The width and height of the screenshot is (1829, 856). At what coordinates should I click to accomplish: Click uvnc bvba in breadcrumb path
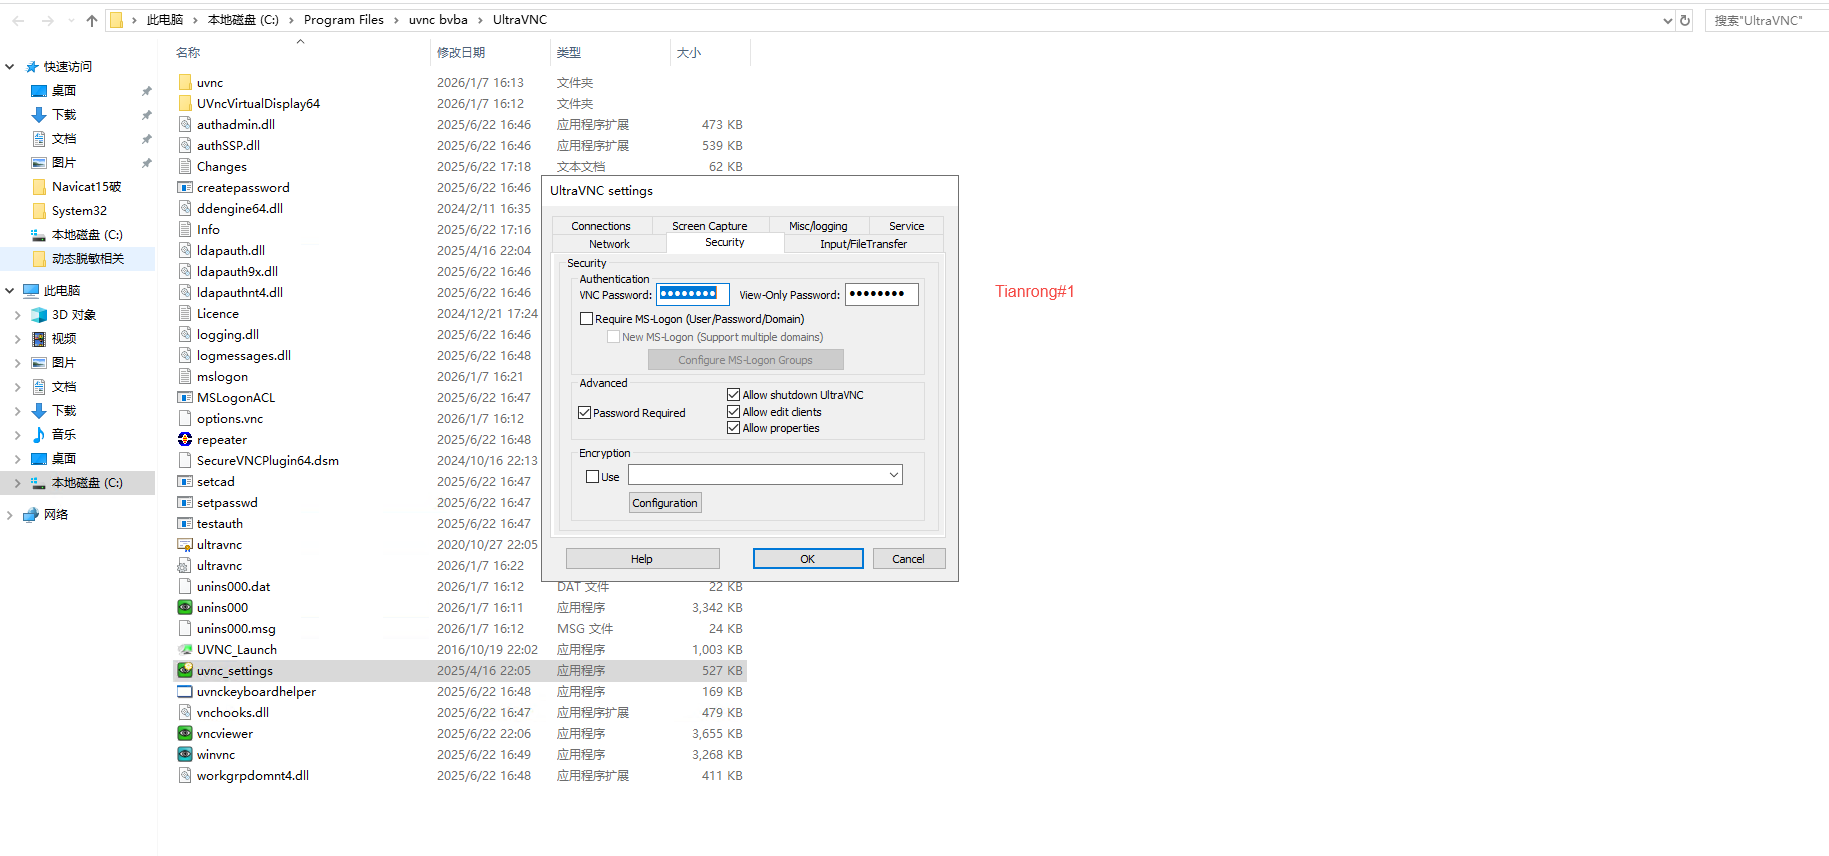click(438, 20)
